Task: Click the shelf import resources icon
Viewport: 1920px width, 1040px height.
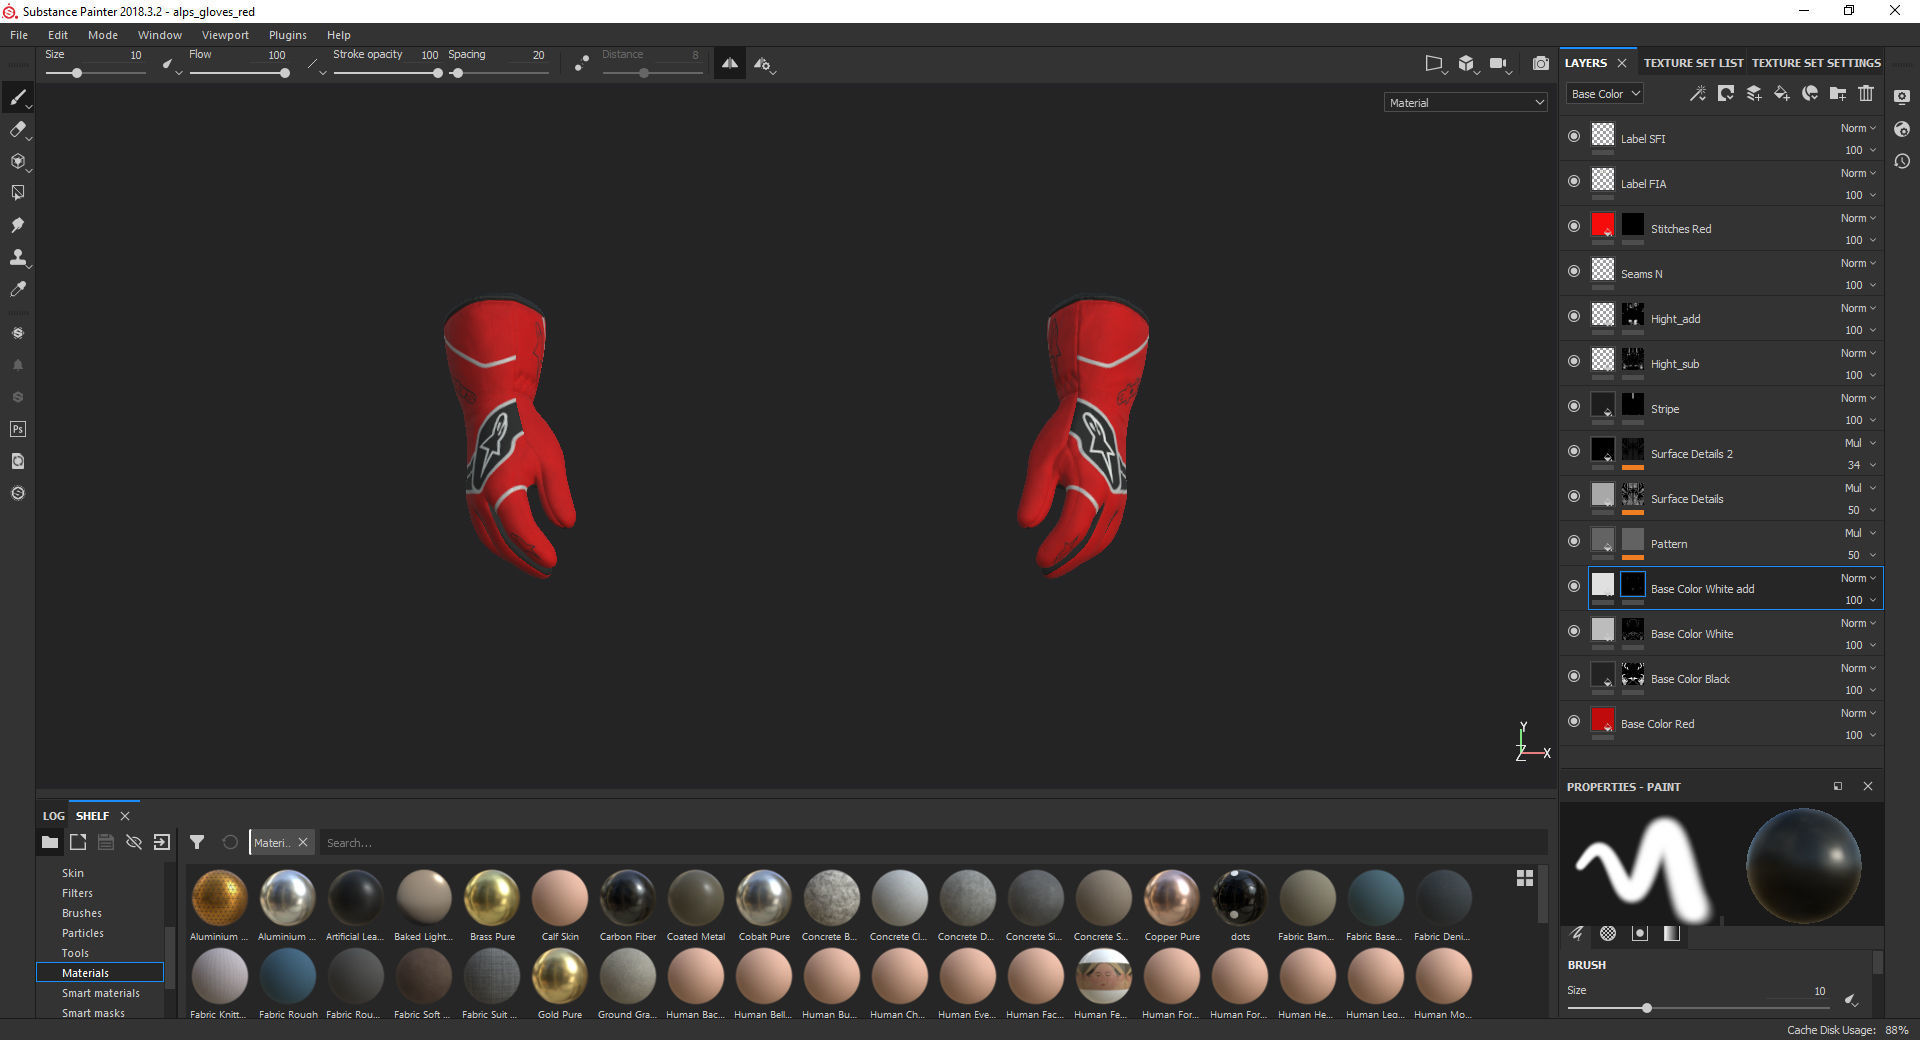Action: point(162,842)
